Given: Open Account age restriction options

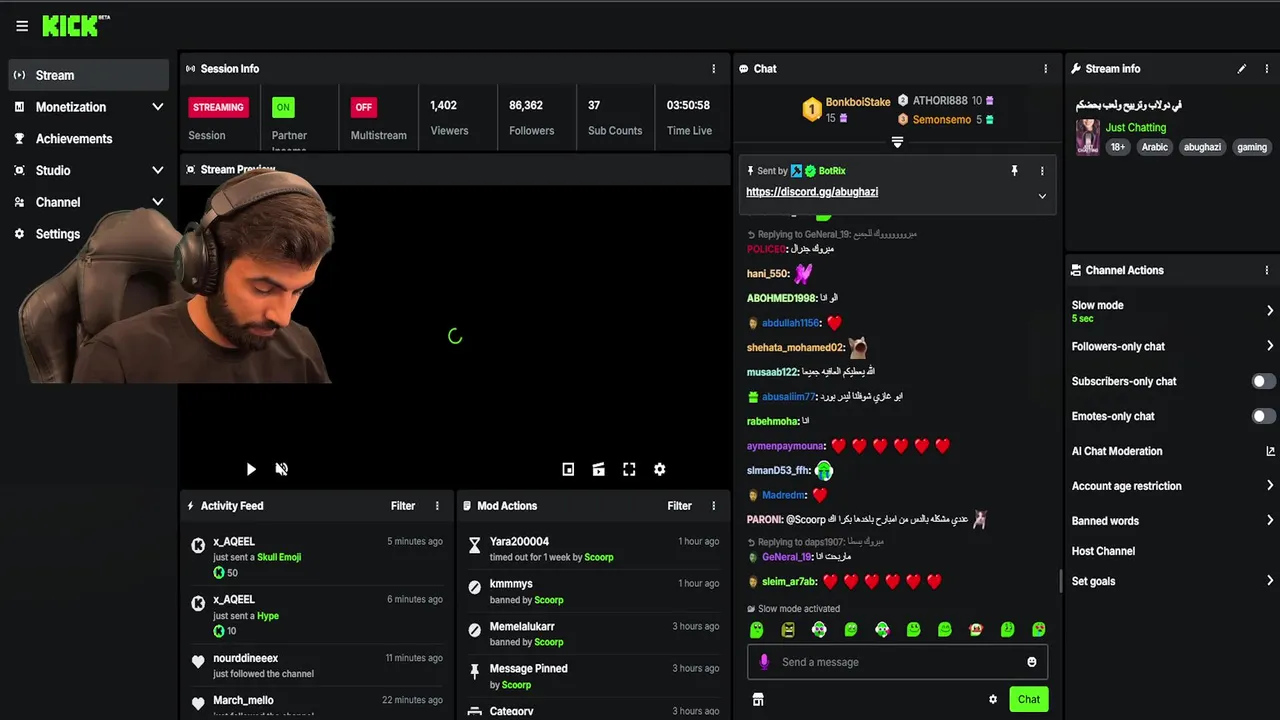Looking at the screenshot, I should [x=1172, y=486].
